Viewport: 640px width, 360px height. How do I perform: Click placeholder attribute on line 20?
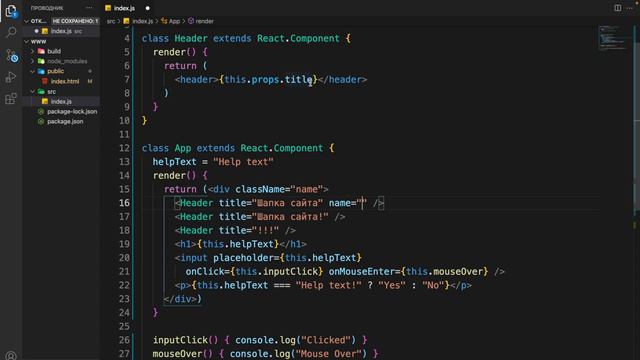tap(287, 258)
